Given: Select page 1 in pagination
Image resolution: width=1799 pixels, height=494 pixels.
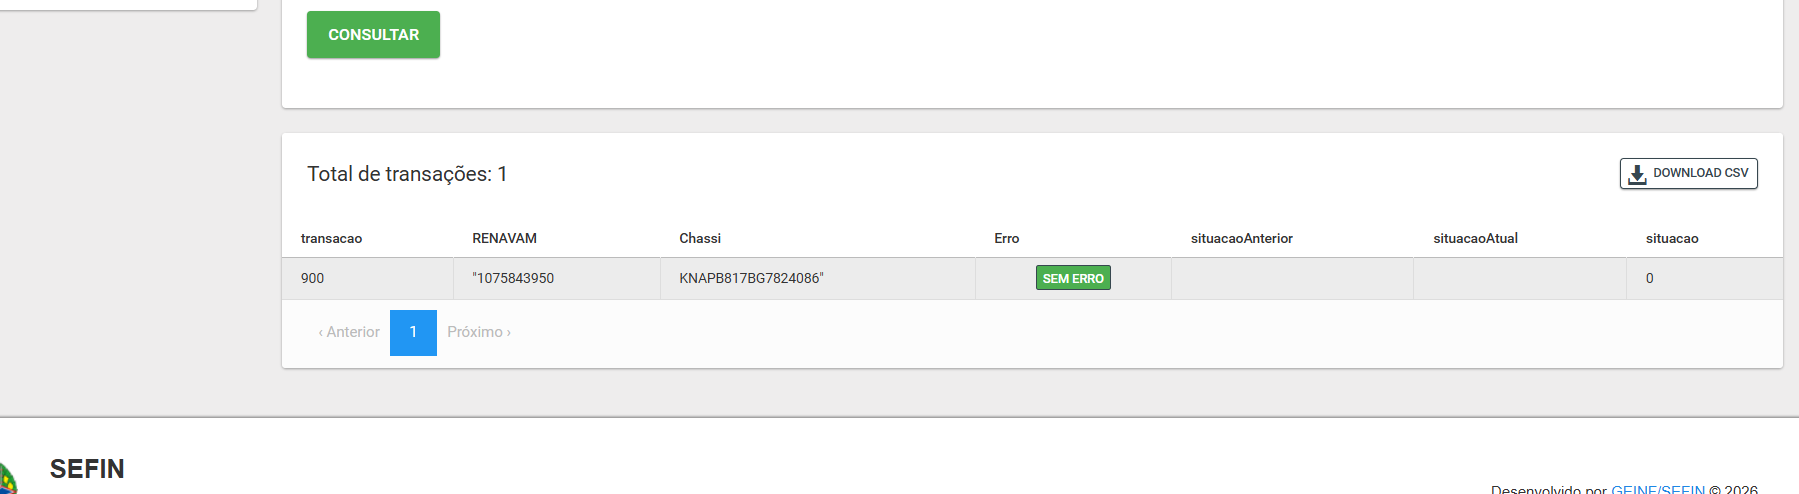Looking at the screenshot, I should (413, 332).
